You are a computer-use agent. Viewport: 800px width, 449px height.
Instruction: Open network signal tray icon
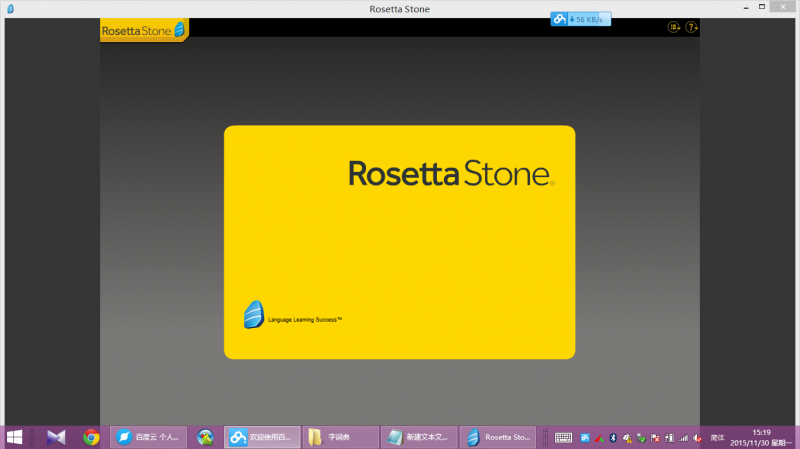point(684,438)
